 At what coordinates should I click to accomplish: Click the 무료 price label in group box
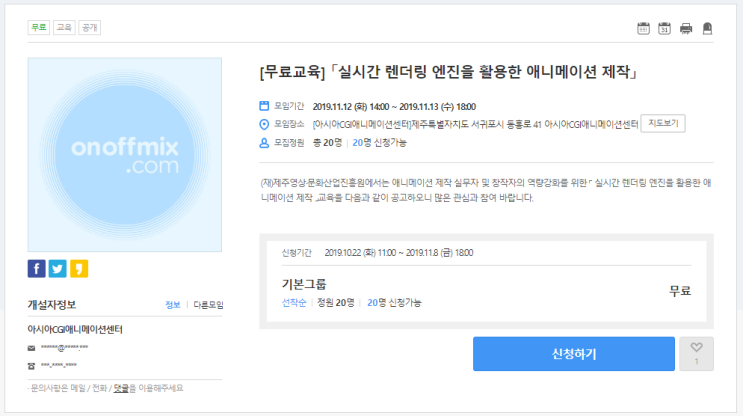680,291
